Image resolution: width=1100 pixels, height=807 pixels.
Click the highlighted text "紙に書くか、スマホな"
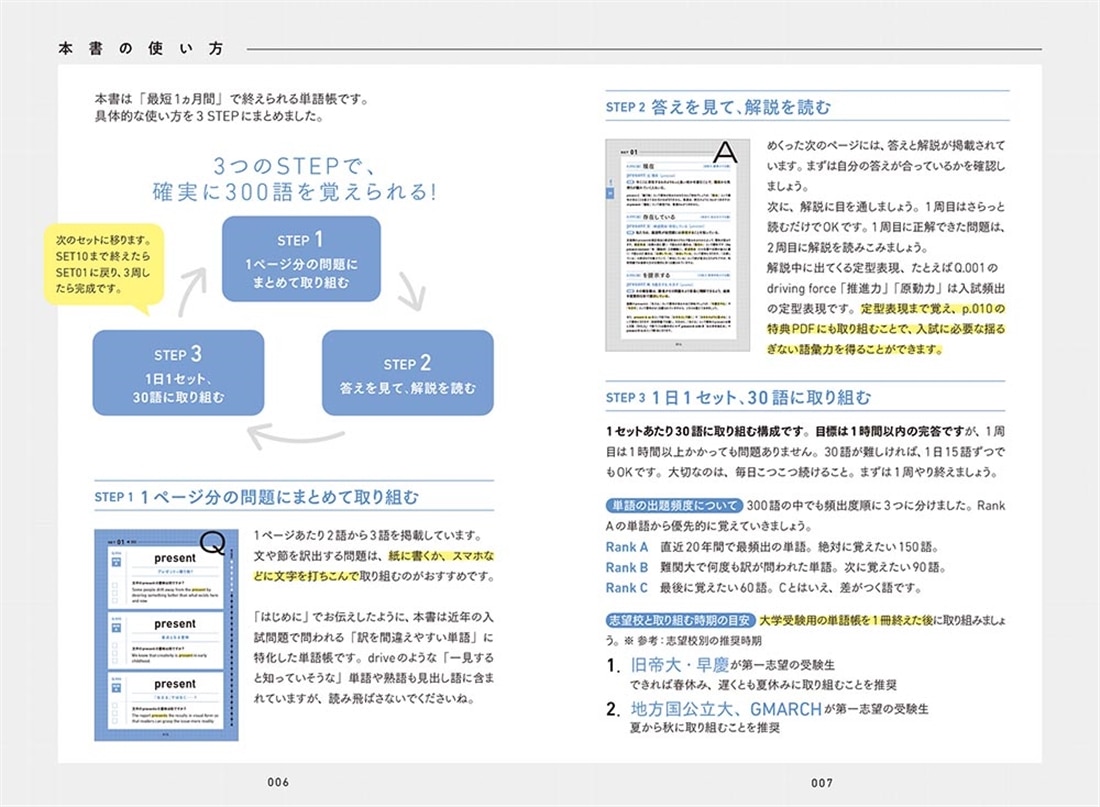click(x=441, y=556)
